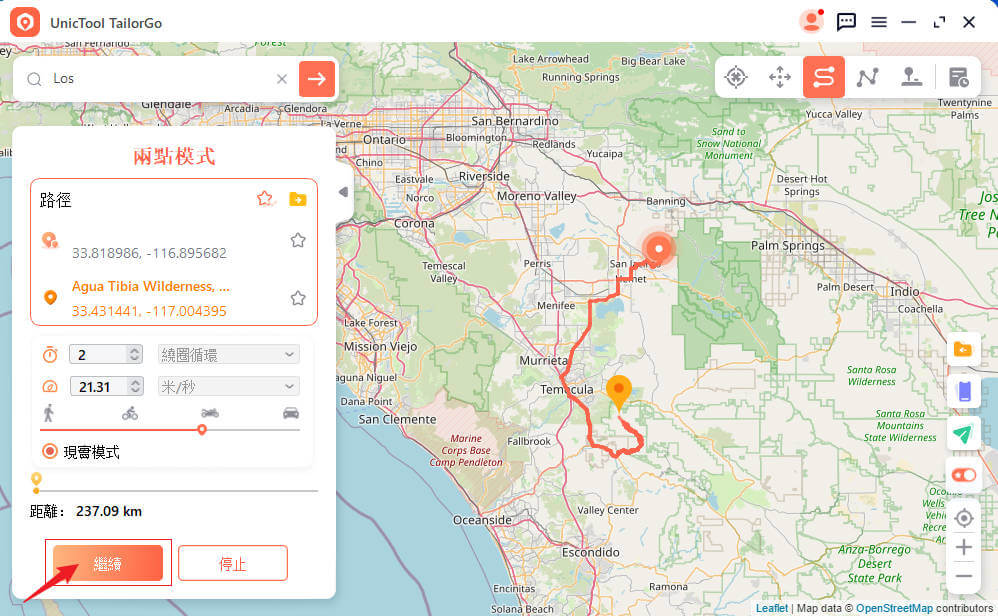Open the history records icon in toolbar

[x=958, y=77]
